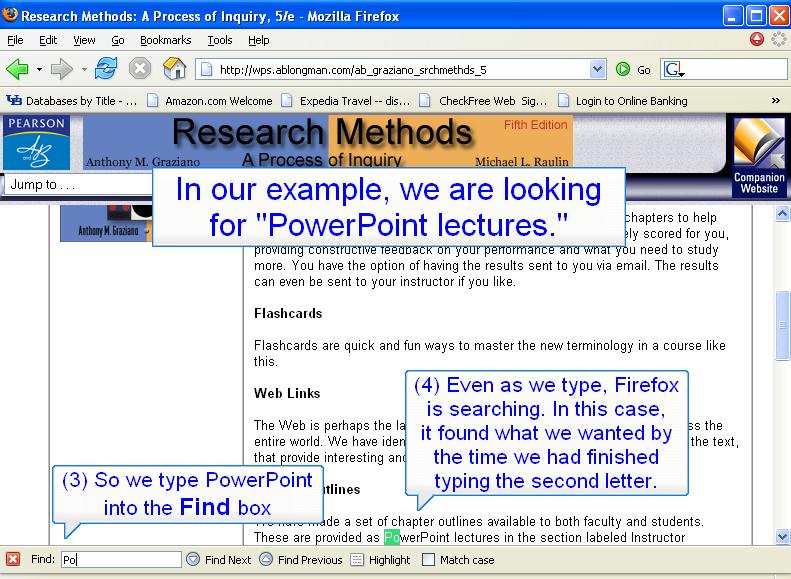
Task: Click in the Find text box
Action: click(x=121, y=559)
